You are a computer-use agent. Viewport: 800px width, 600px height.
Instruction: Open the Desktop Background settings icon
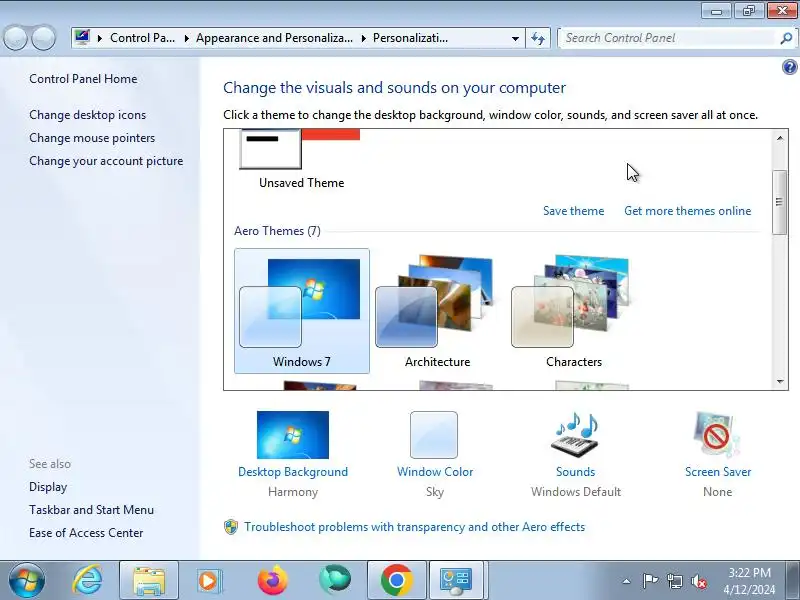coord(293,435)
